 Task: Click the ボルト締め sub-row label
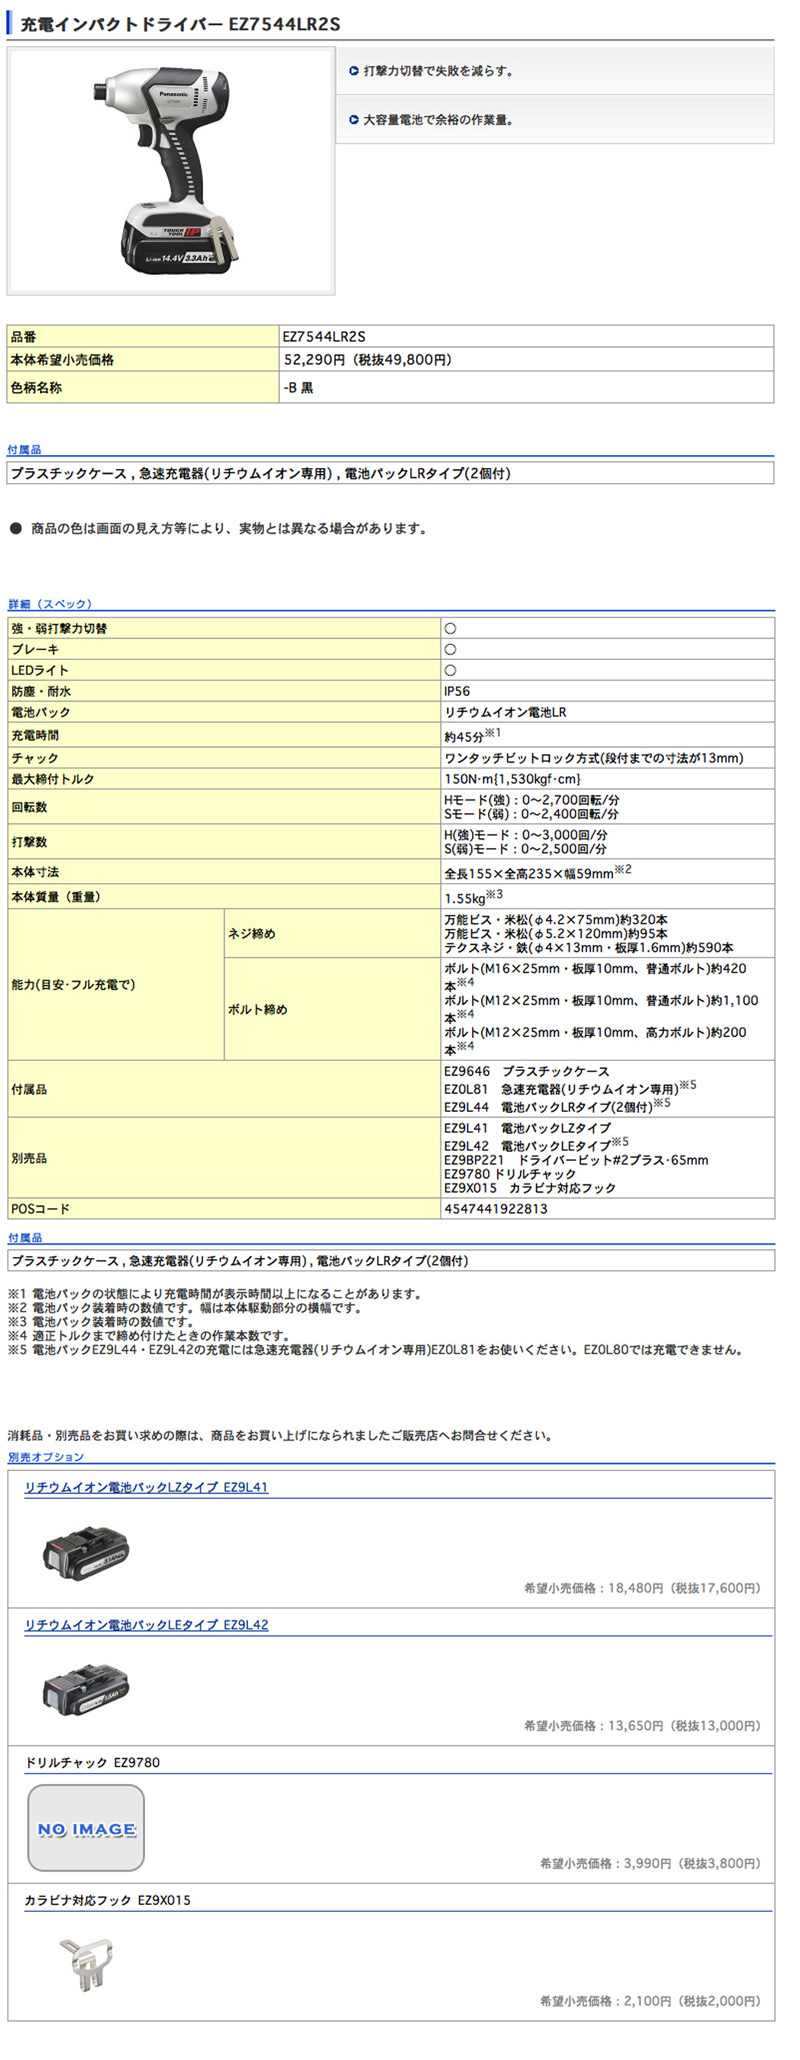pos(258,1010)
